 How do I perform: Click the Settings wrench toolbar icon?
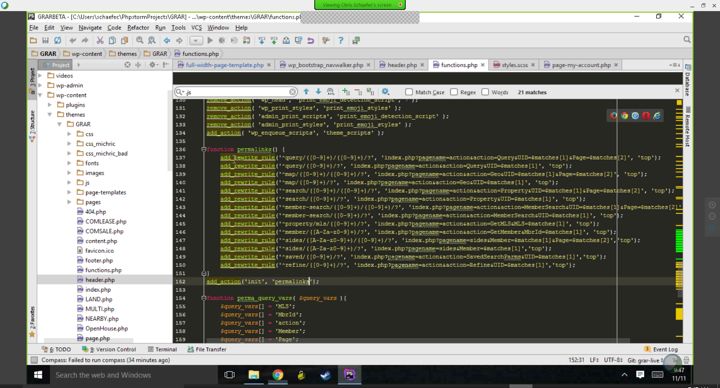[x=326, y=40]
